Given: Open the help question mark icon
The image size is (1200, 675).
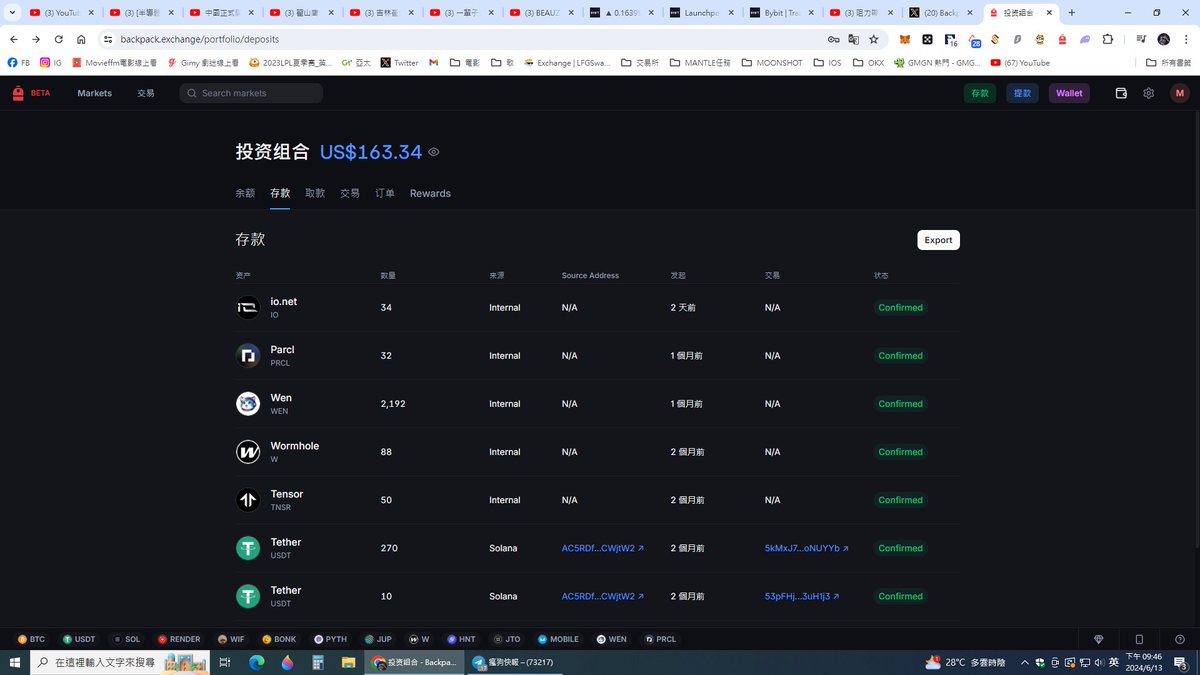Looking at the screenshot, I should (x=1180, y=639).
